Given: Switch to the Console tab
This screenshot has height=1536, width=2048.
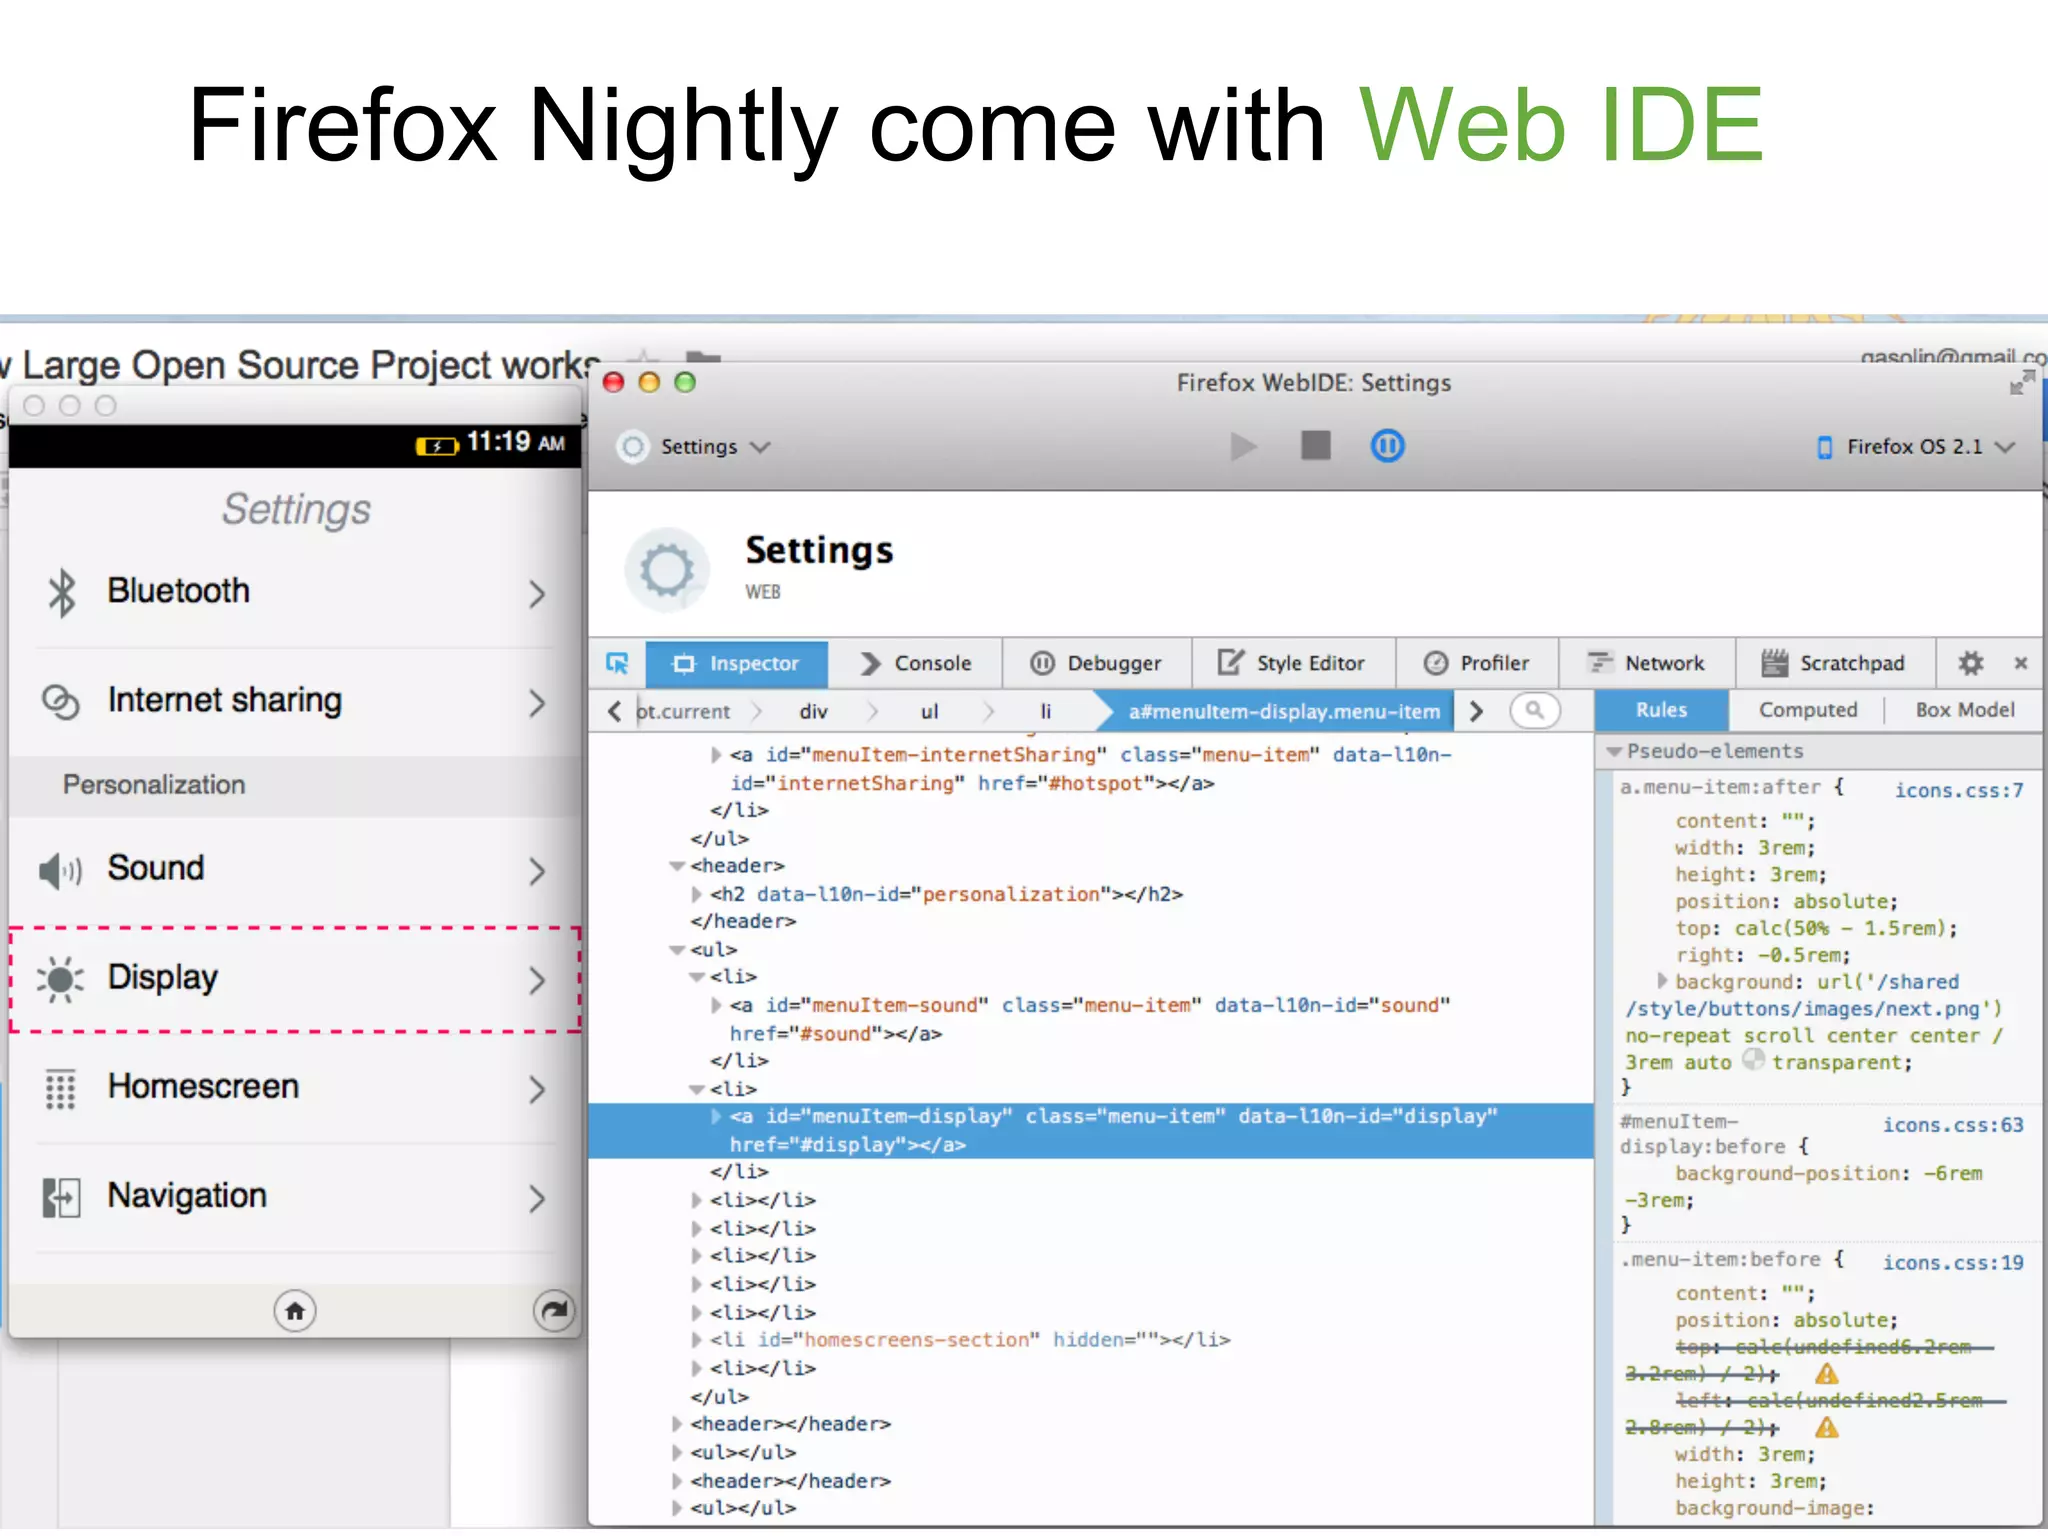Looking at the screenshot, I should point(915,663).
